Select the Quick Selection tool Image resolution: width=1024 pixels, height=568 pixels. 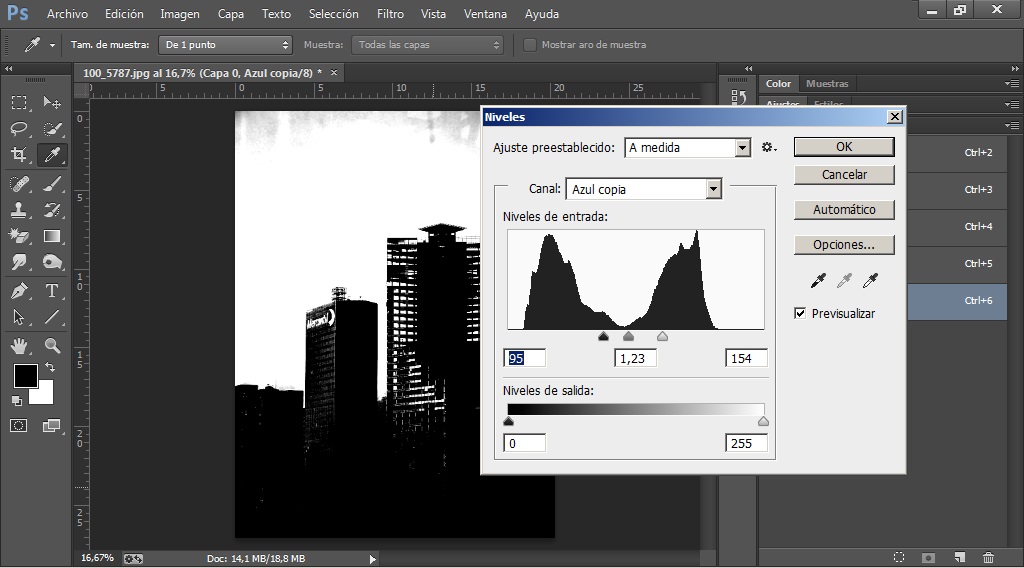click(52, 129)
